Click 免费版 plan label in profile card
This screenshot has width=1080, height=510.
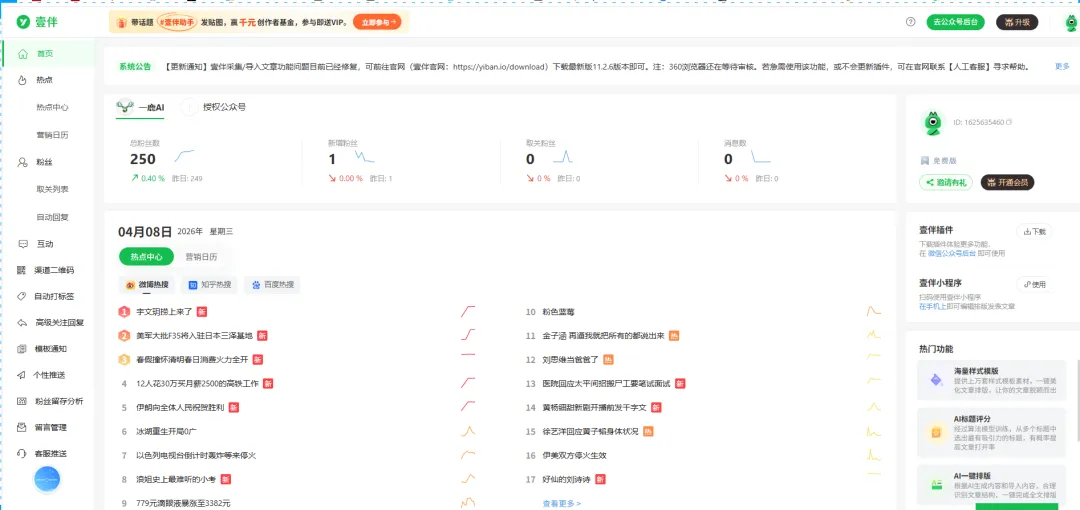tap(945, 161)
